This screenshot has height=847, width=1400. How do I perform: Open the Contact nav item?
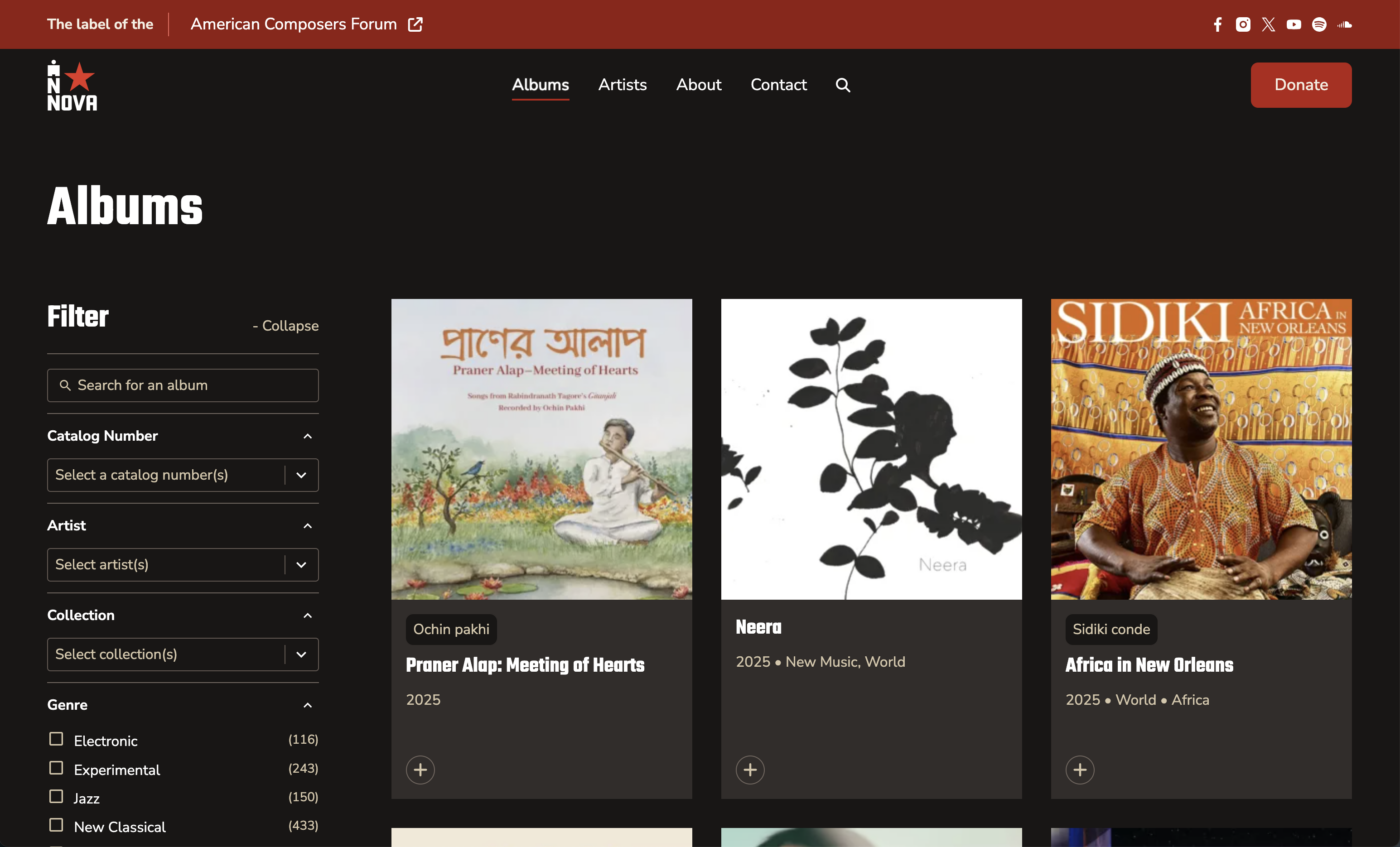(779, 85)
